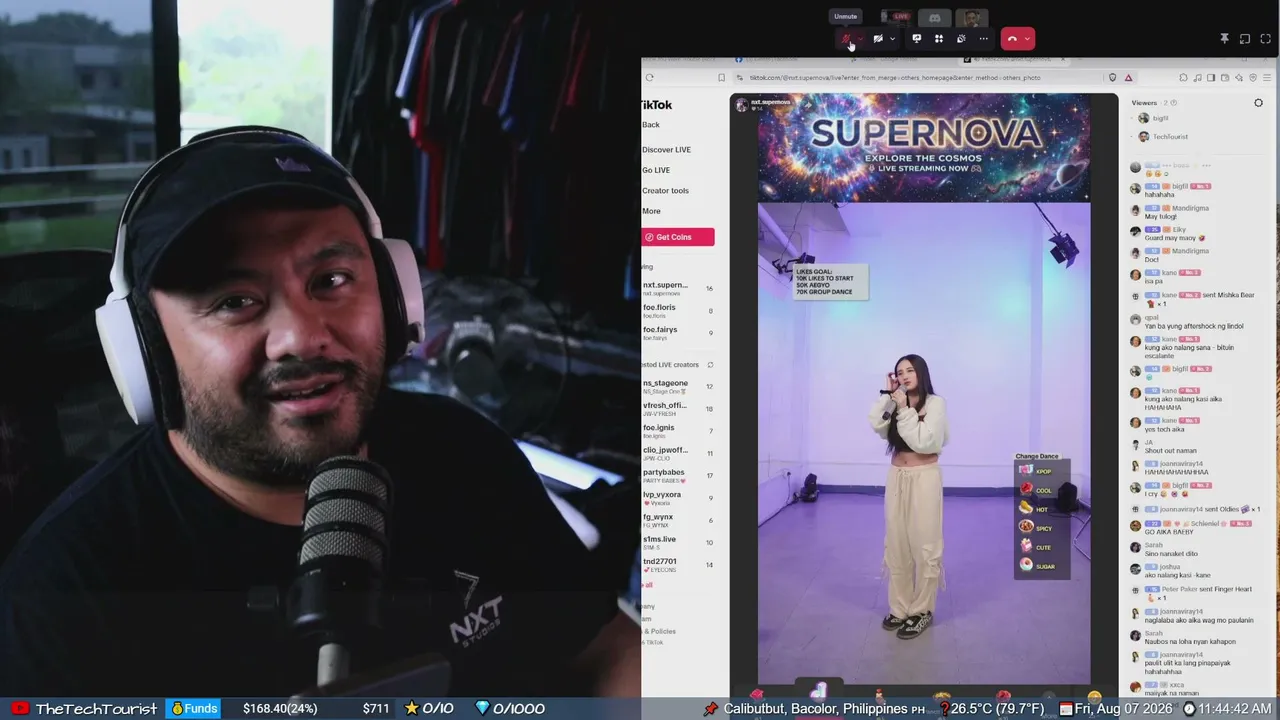
Task: Open the soundboard icon in call toolbar
Action: (x=961, y=39)
